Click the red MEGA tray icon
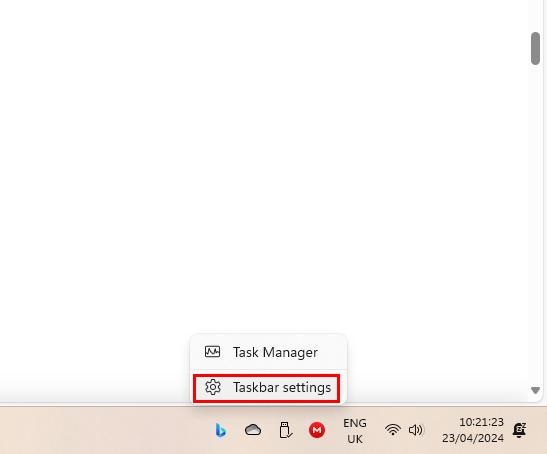This screenshot has width=547, height=454. tap(317, 430)
